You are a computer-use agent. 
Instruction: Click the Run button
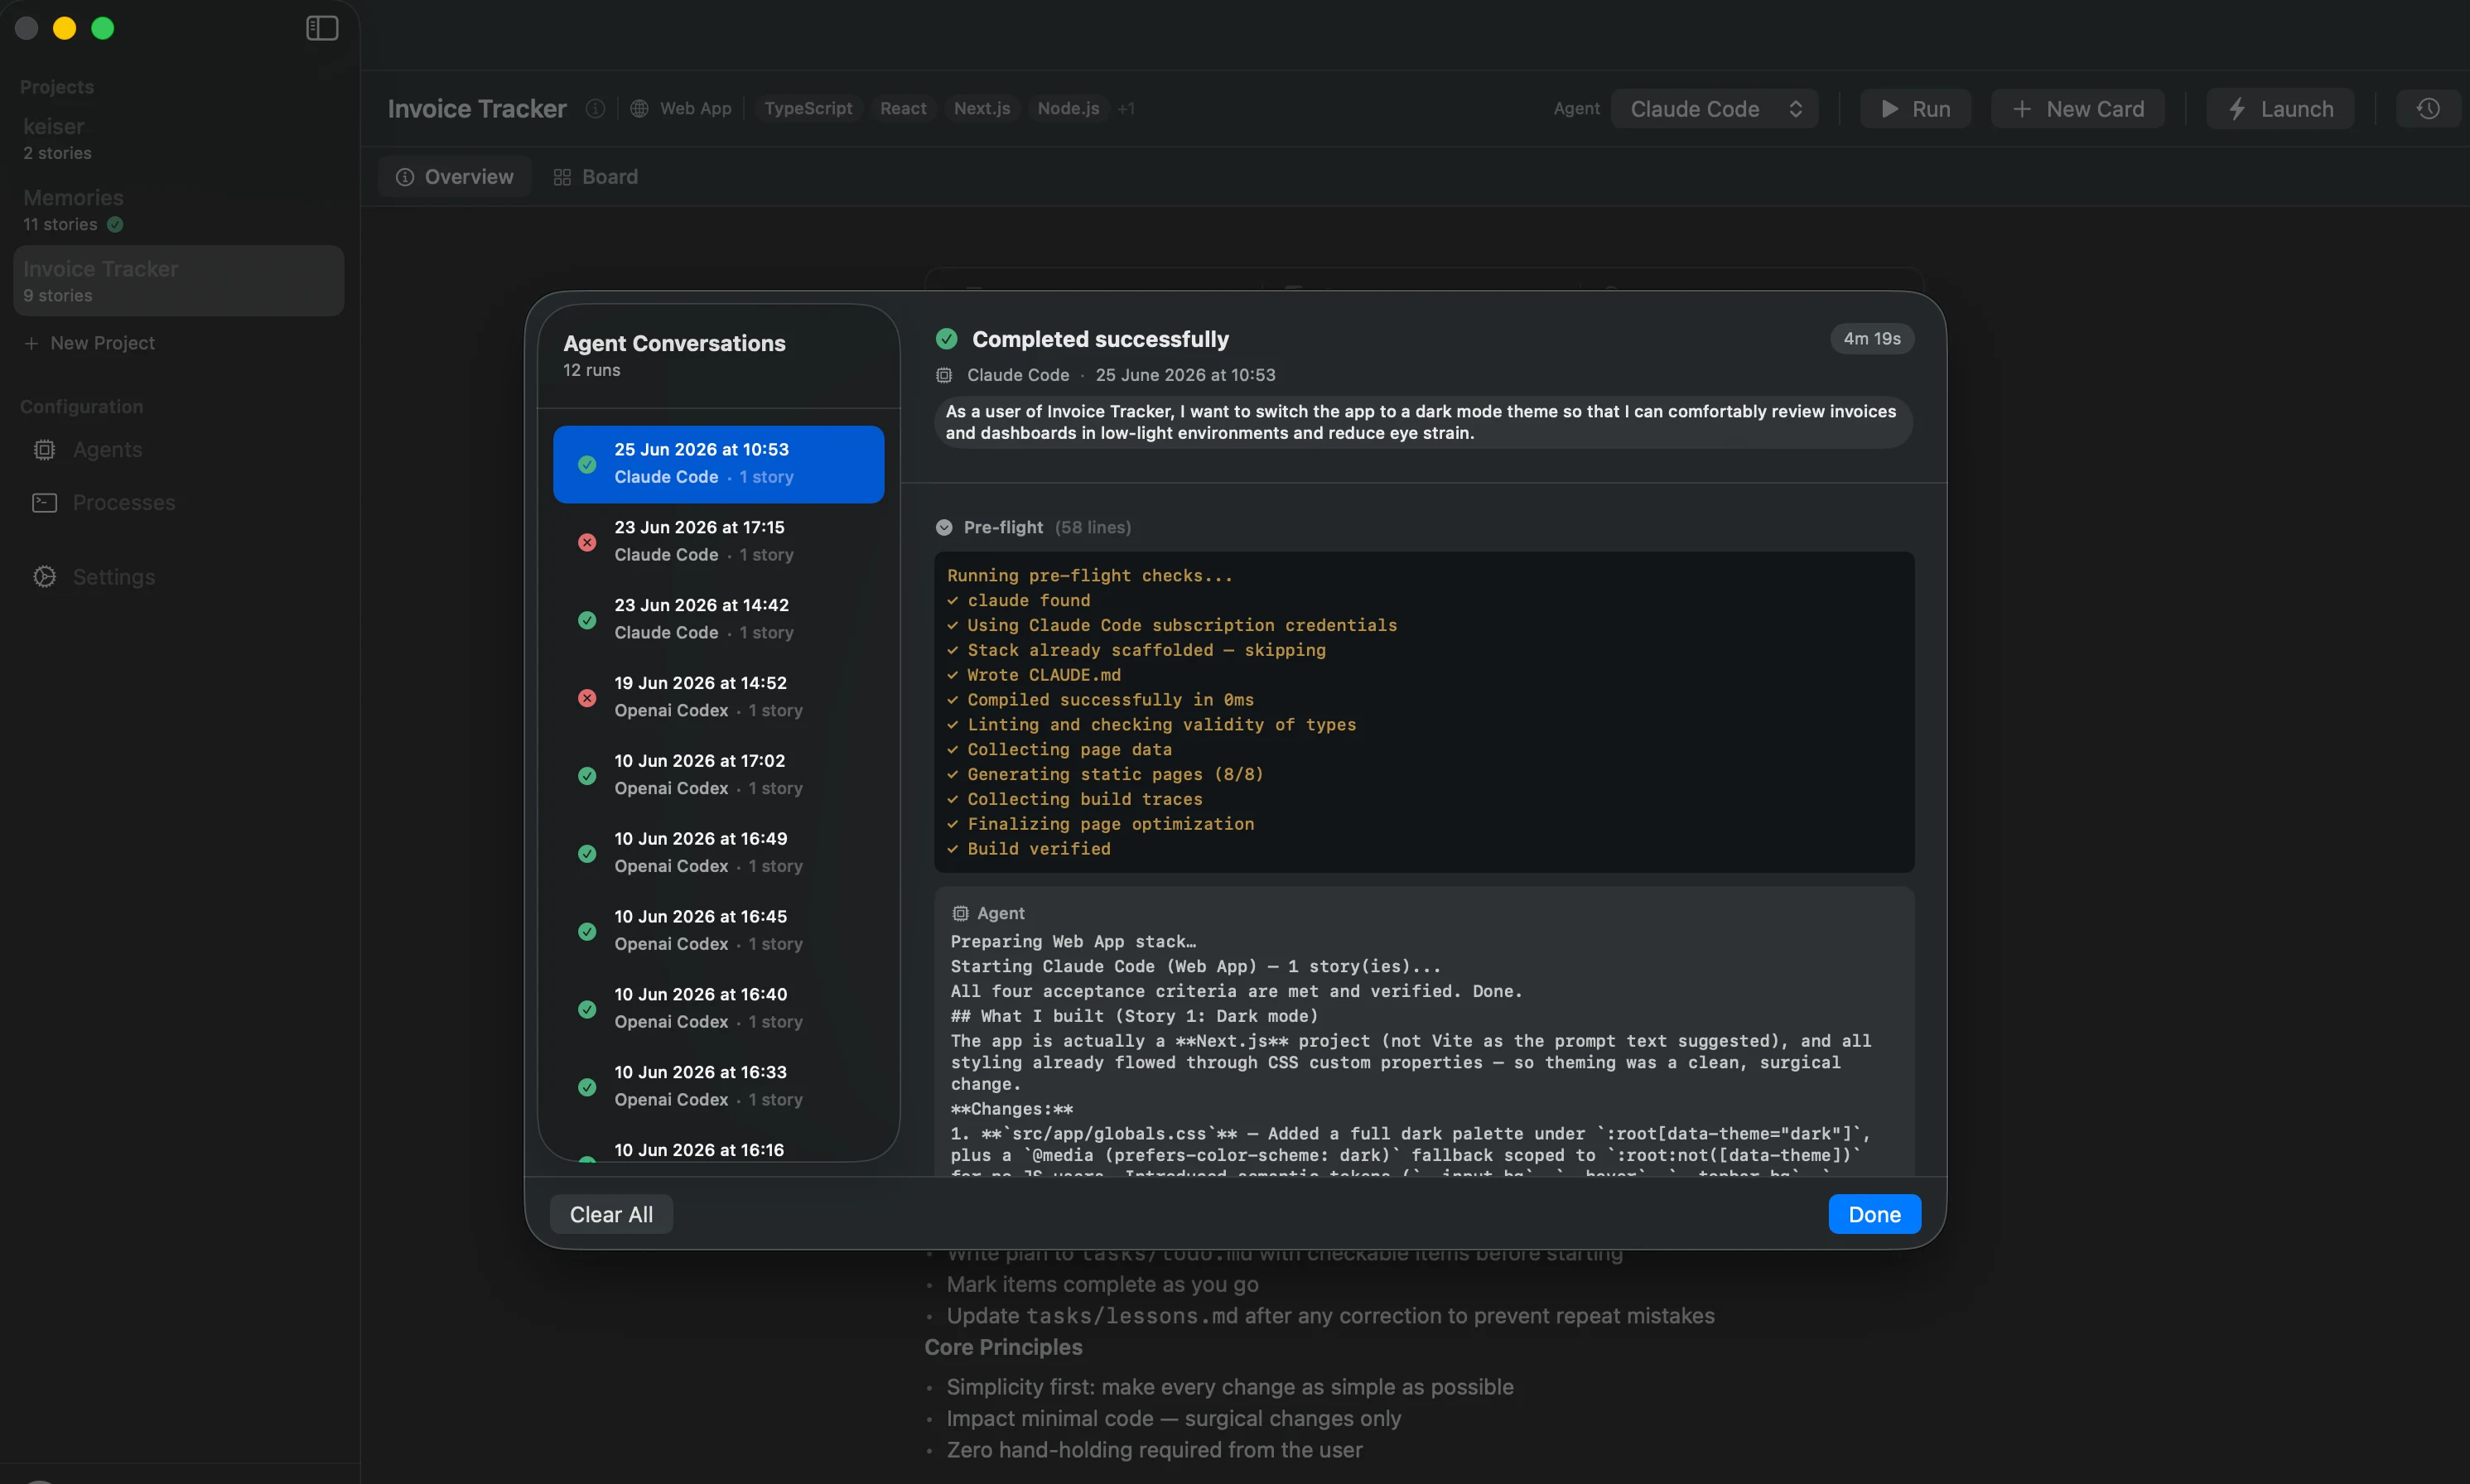(x=1915, y=109)
